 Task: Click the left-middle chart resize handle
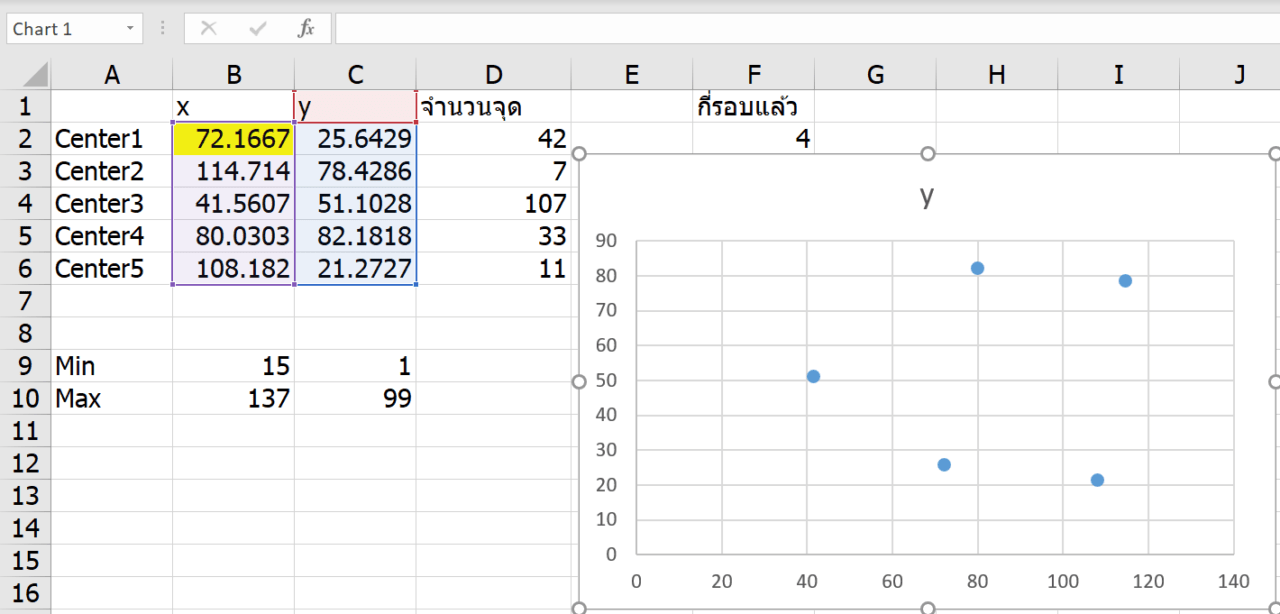(x=579, y=381)
